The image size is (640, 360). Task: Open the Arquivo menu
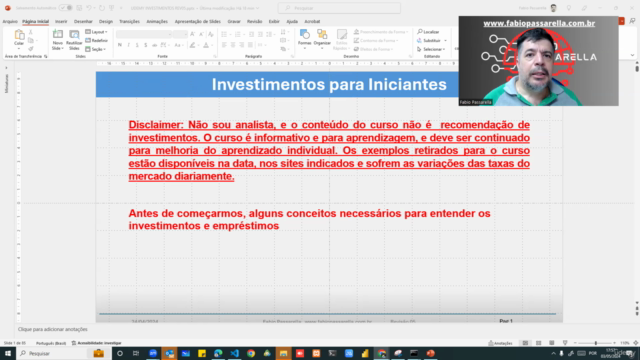[10, 21]
